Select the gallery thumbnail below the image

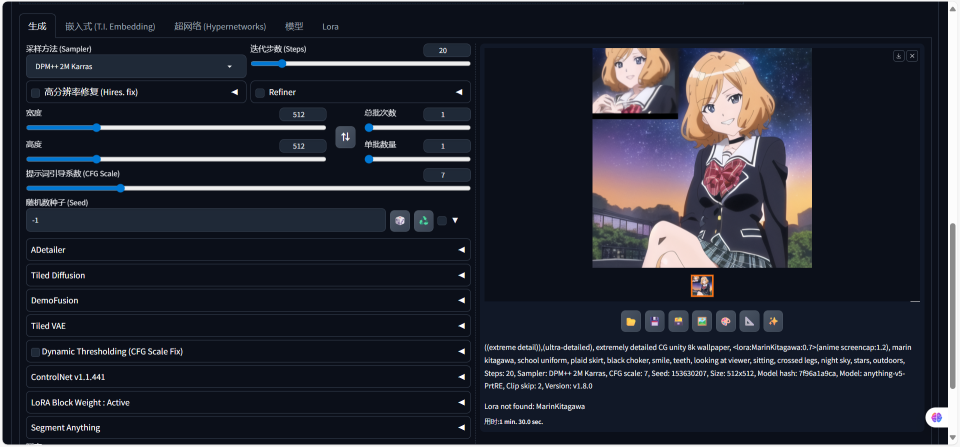click(702, 285)
